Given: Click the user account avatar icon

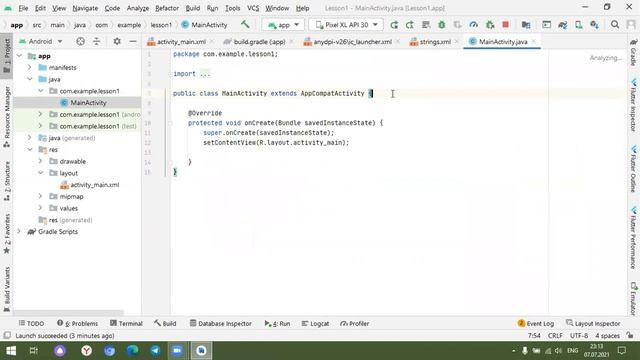Looking at the screenshot, I should click(631, 25).
